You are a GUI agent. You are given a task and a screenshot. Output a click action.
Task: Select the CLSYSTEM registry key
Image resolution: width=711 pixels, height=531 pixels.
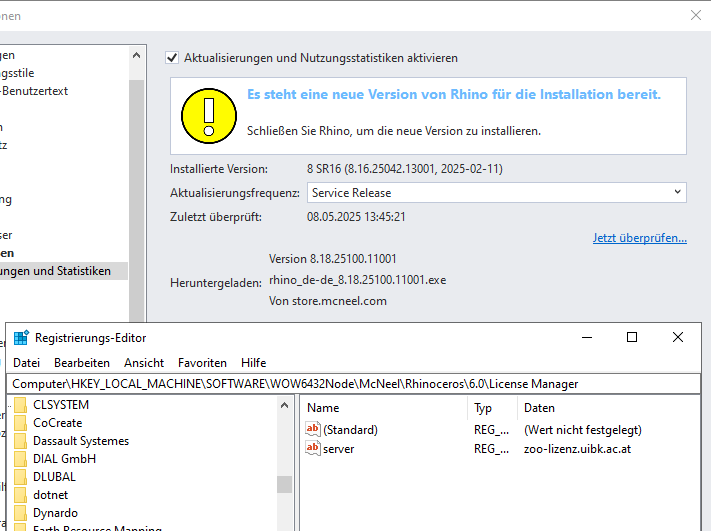(61, 404)
